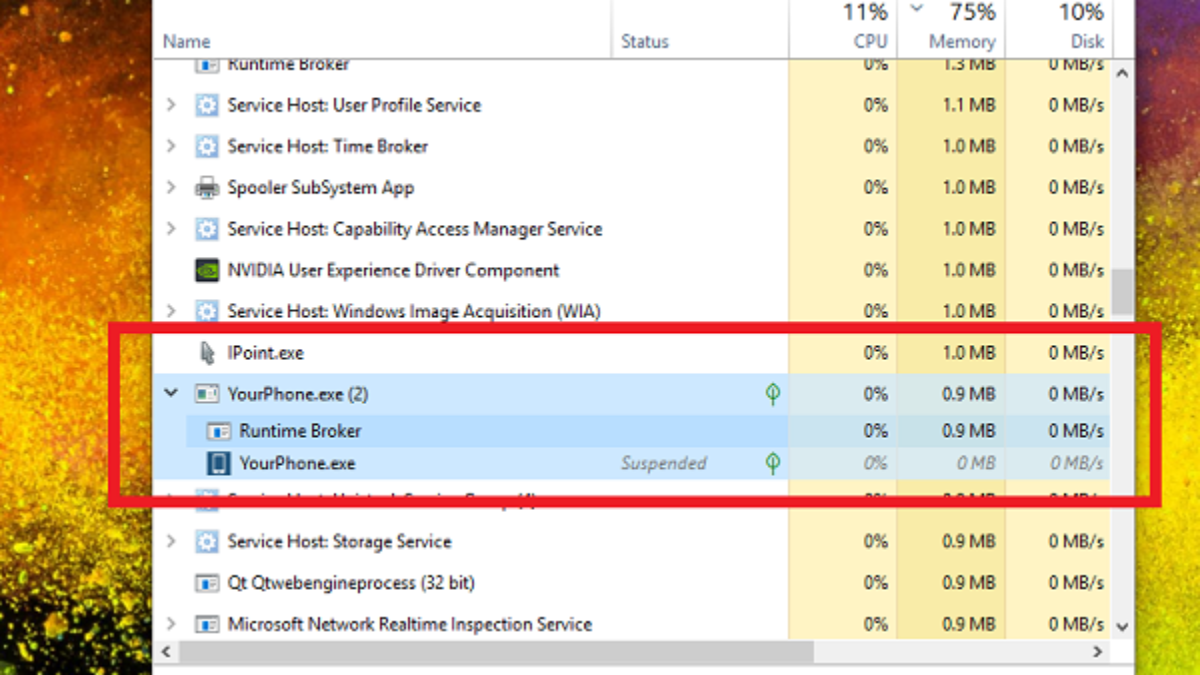
Task: Expand Service Host: Time Broker
Action: tap(171, 146)
